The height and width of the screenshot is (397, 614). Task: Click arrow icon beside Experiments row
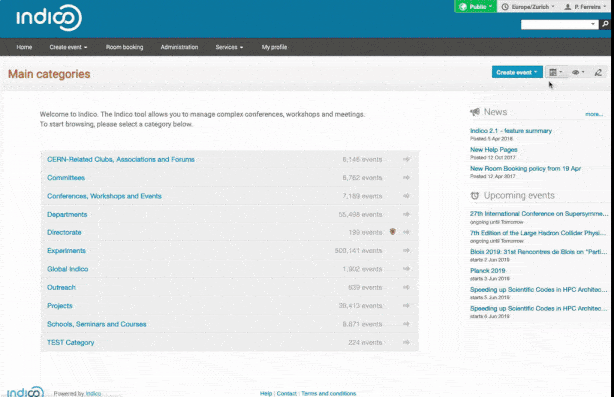406,250
